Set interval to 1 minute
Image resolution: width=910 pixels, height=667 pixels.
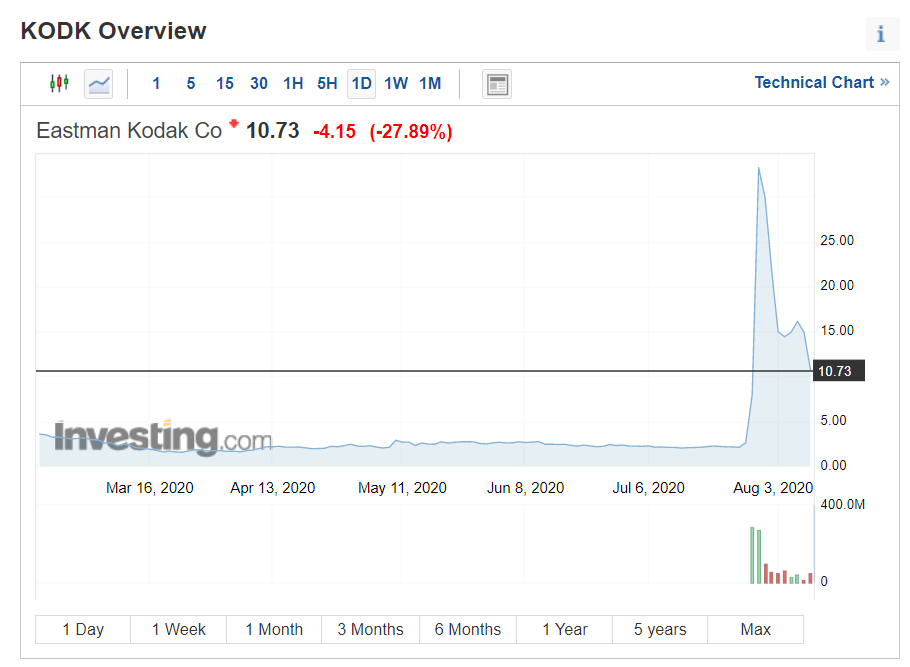click(x=156, y=84)
